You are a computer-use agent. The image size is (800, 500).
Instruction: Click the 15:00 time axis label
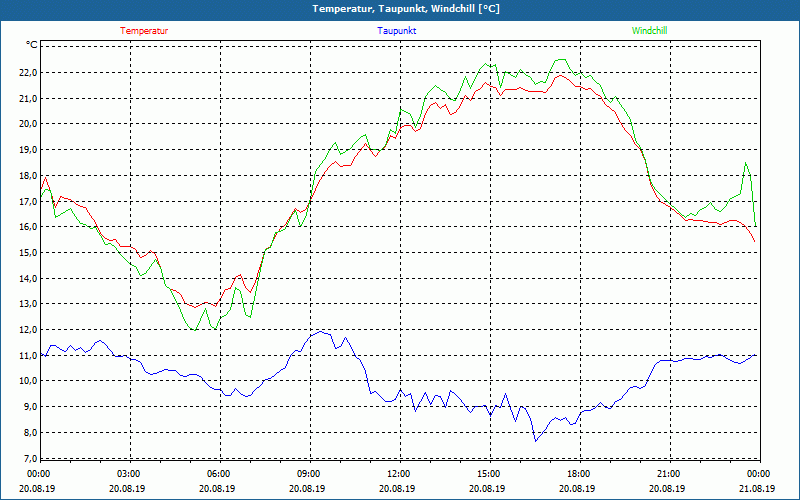point(488,473)
